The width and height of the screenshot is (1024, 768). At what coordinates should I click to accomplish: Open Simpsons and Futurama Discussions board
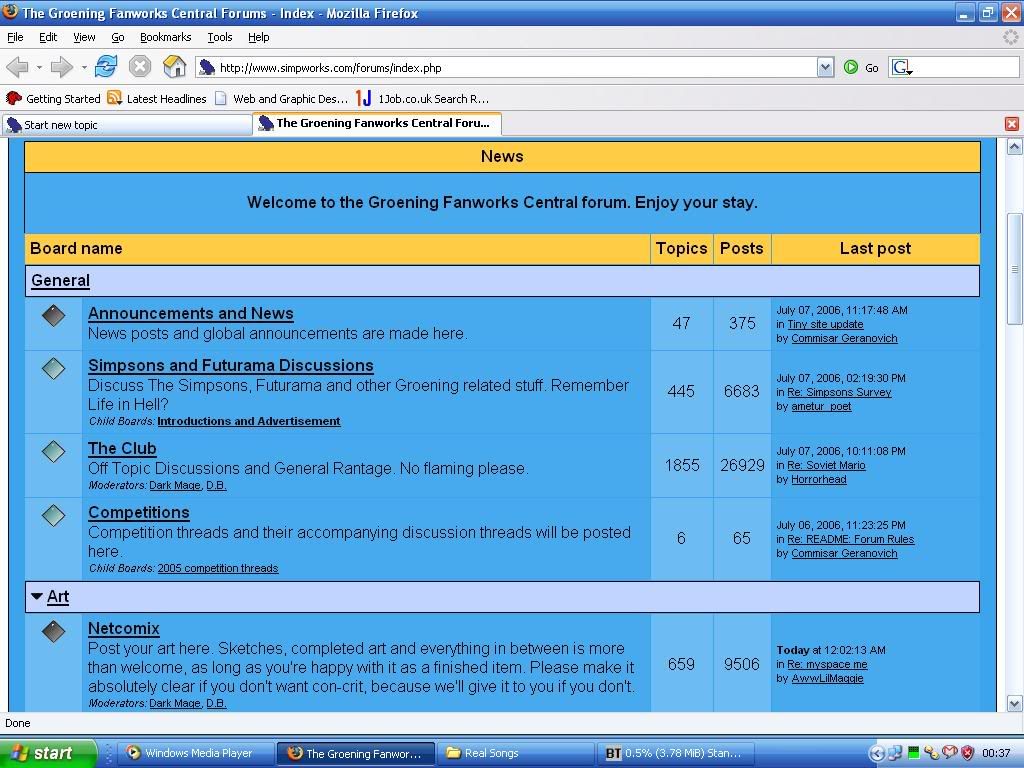click(230, 366)
